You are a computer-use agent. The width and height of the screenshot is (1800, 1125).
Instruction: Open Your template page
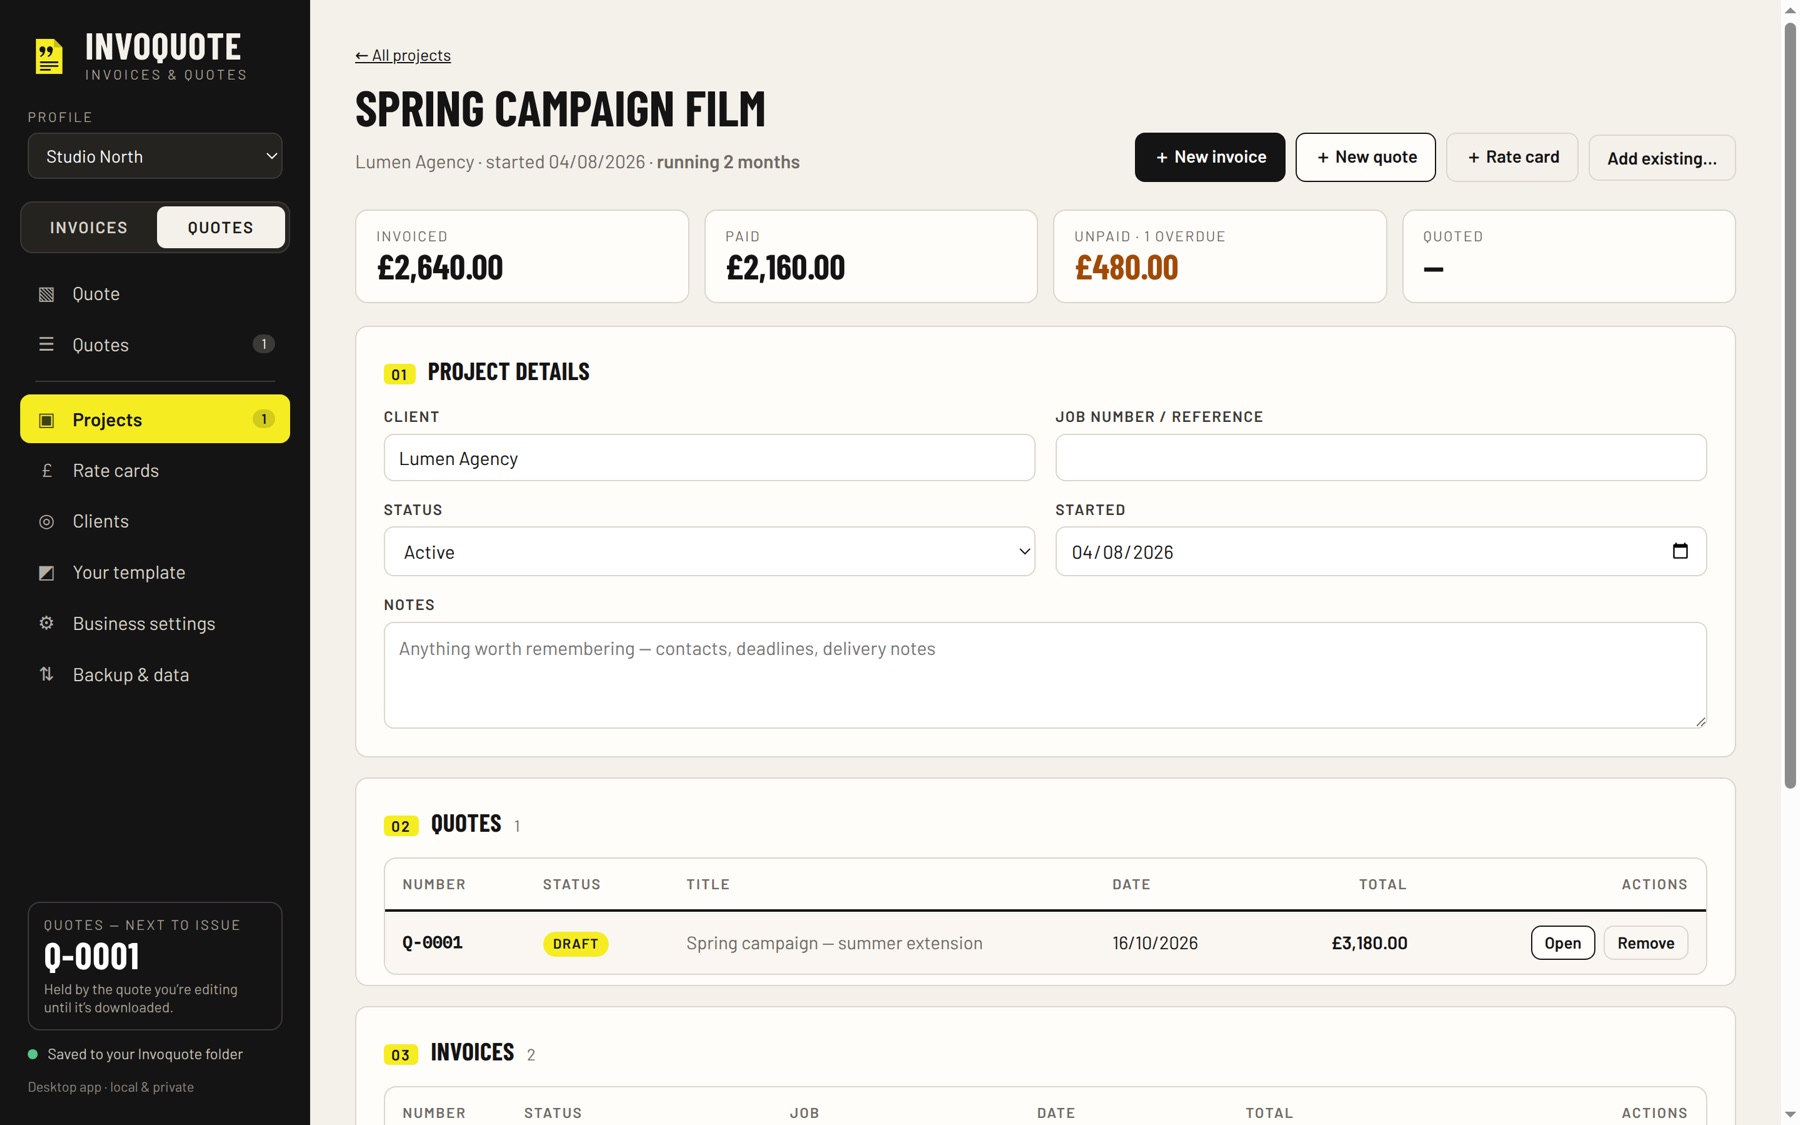(155, 572)
